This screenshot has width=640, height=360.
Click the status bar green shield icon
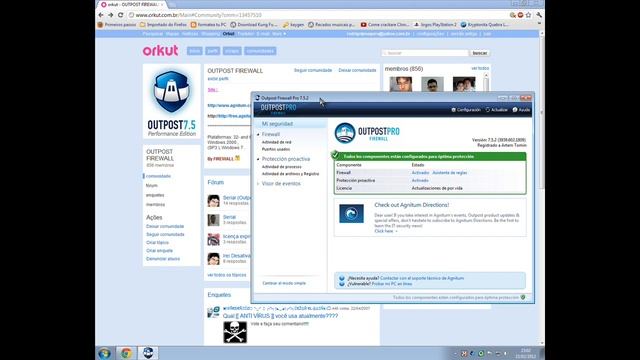523,297
